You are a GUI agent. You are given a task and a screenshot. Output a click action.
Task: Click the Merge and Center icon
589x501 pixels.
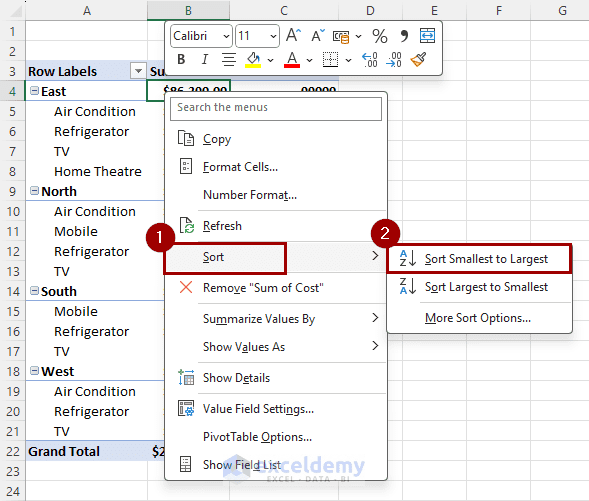[x=427, y=36]
